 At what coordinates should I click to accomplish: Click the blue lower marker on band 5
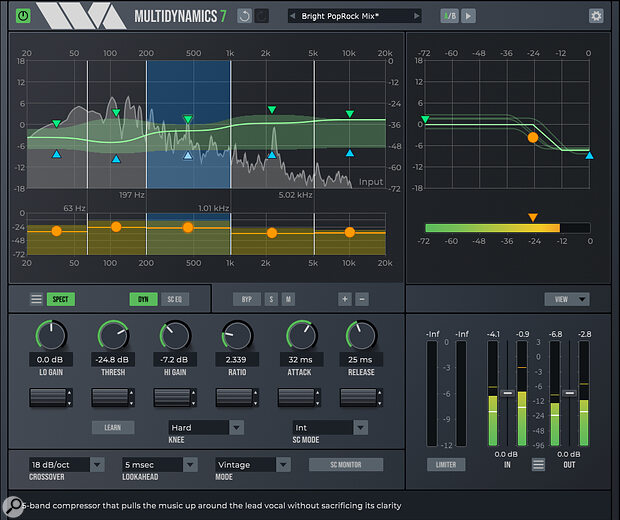point(350,153)
